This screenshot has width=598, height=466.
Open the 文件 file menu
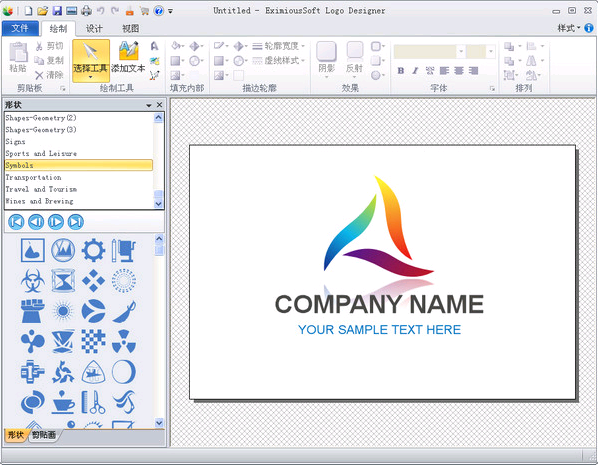tap(20, 28)
